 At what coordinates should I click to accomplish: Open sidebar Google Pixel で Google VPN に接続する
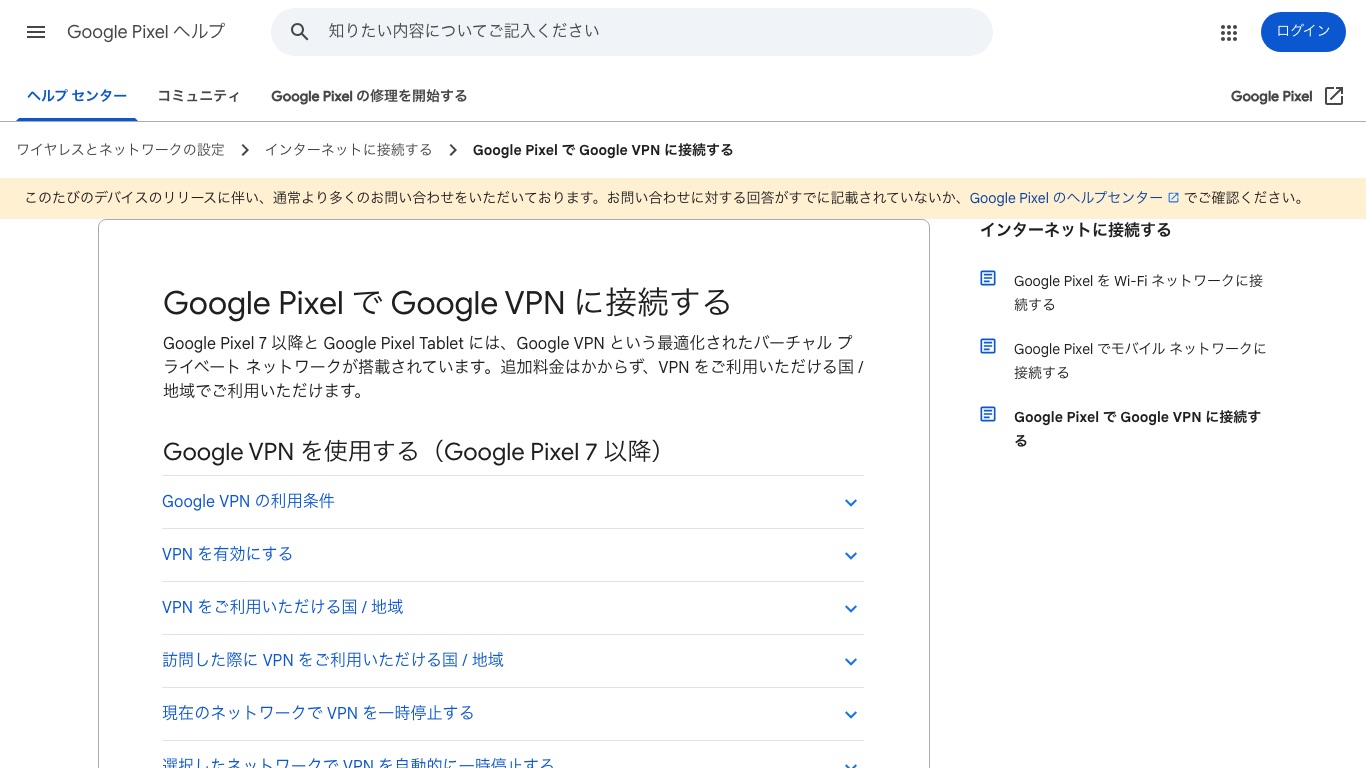(1137, 429)
